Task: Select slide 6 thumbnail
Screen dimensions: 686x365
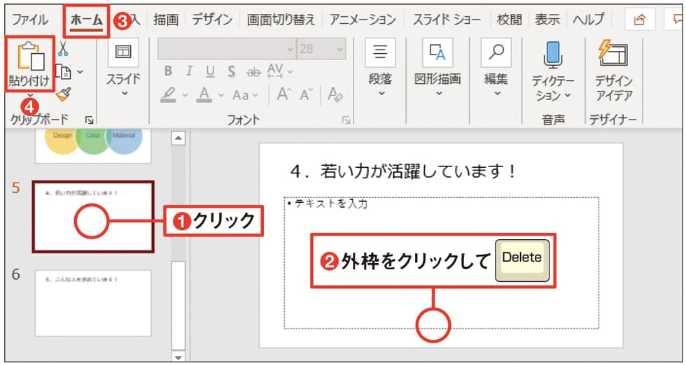Action: point(93,303)
